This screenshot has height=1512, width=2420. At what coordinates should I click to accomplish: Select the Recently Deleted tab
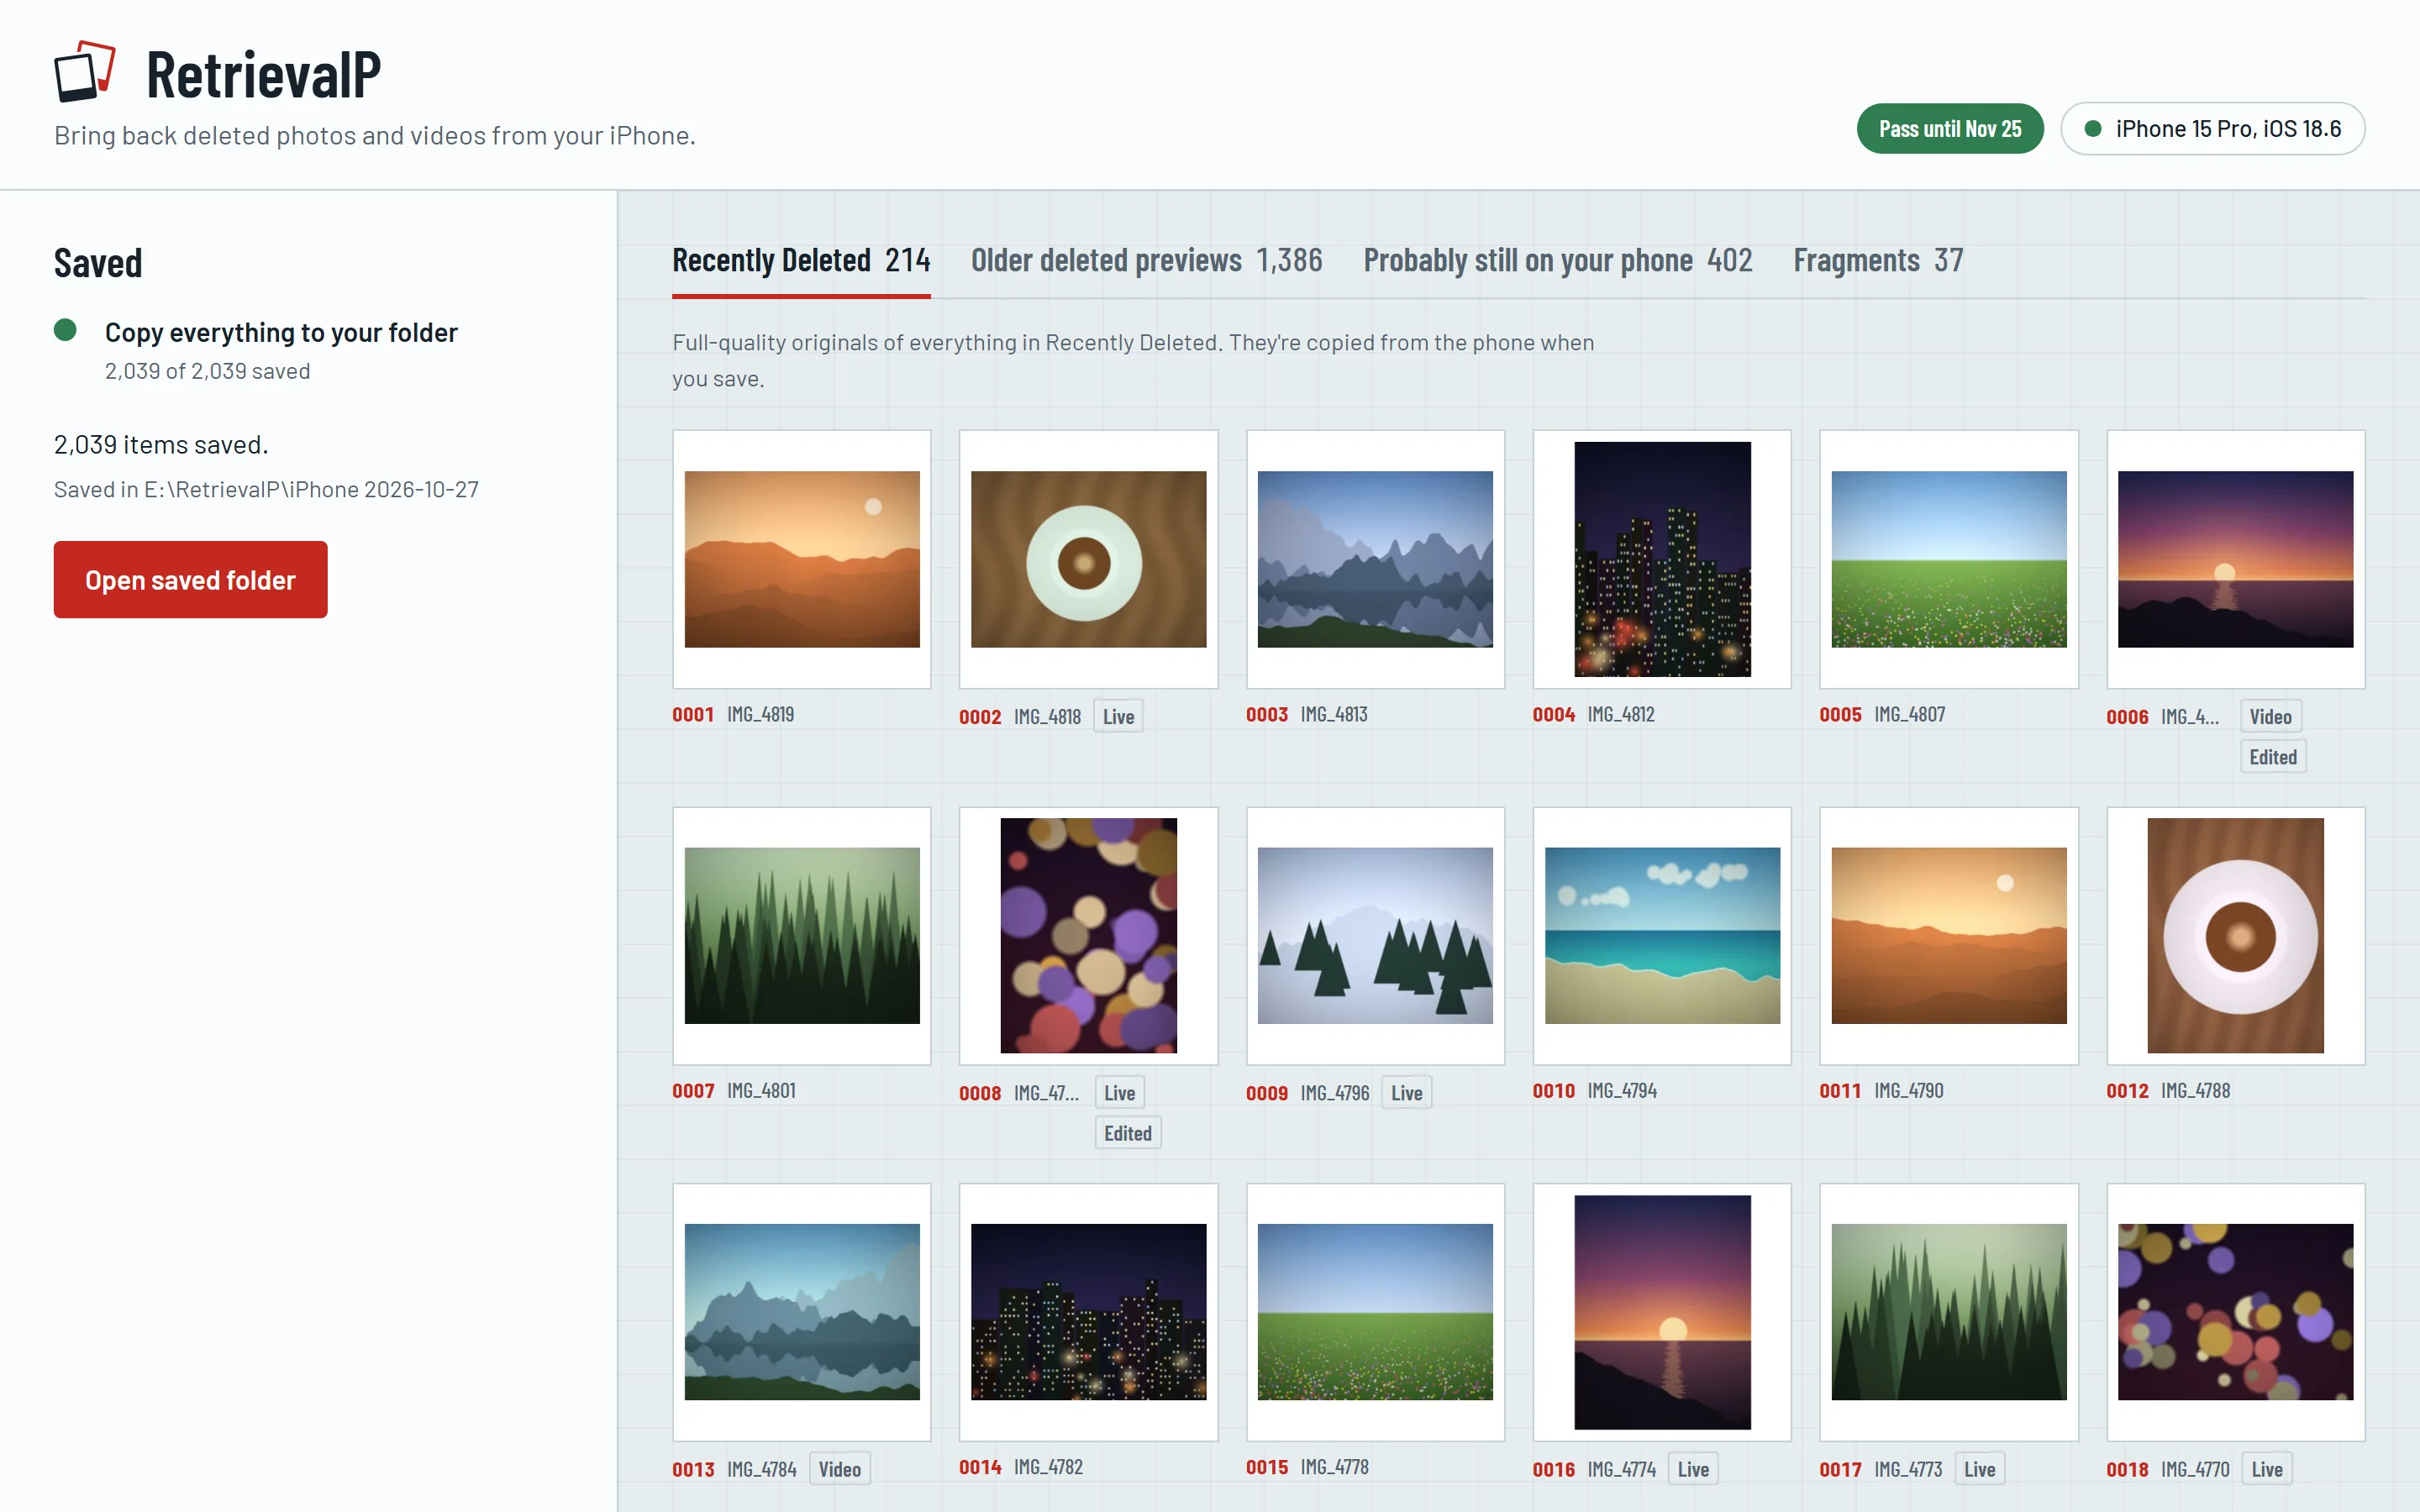point(801,261)
